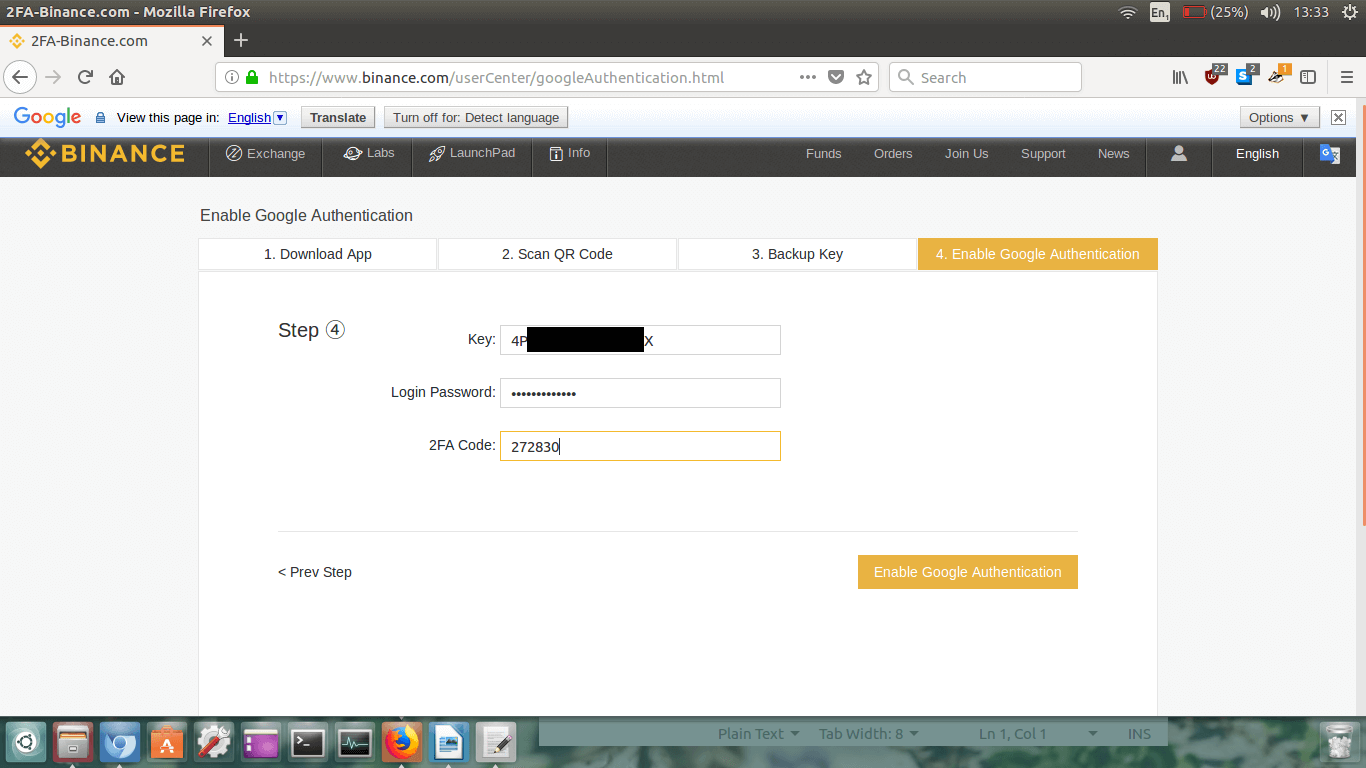Screen dimensions: 1366x768
Task: Select the 1. Download App step tab
Action: pos(318,254)
